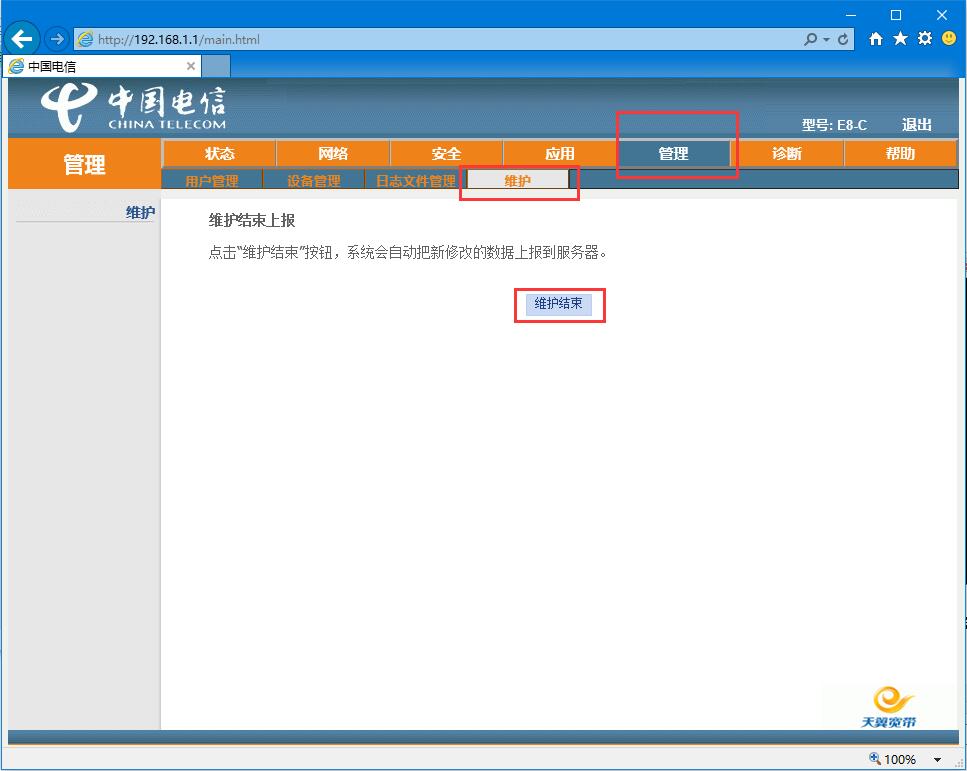Open the 安全 main menu tab
The image size is (967, 771).
pyautogui.click(x=446, y=154)
